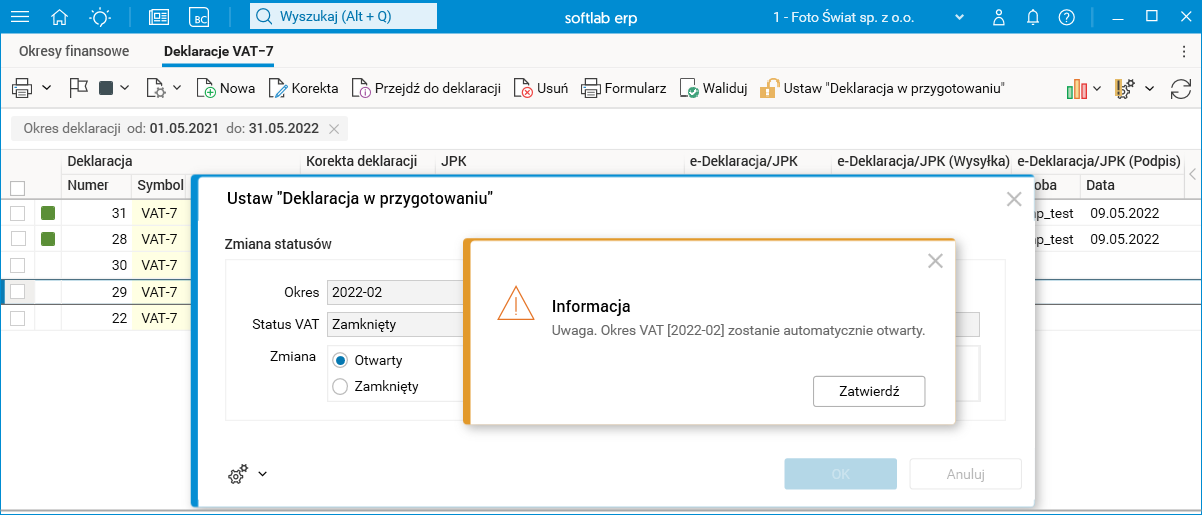Select the Deklaracje VAT-7 tab
The image size is (1202, 515).
pyautogui.click(x=218, y=51)
